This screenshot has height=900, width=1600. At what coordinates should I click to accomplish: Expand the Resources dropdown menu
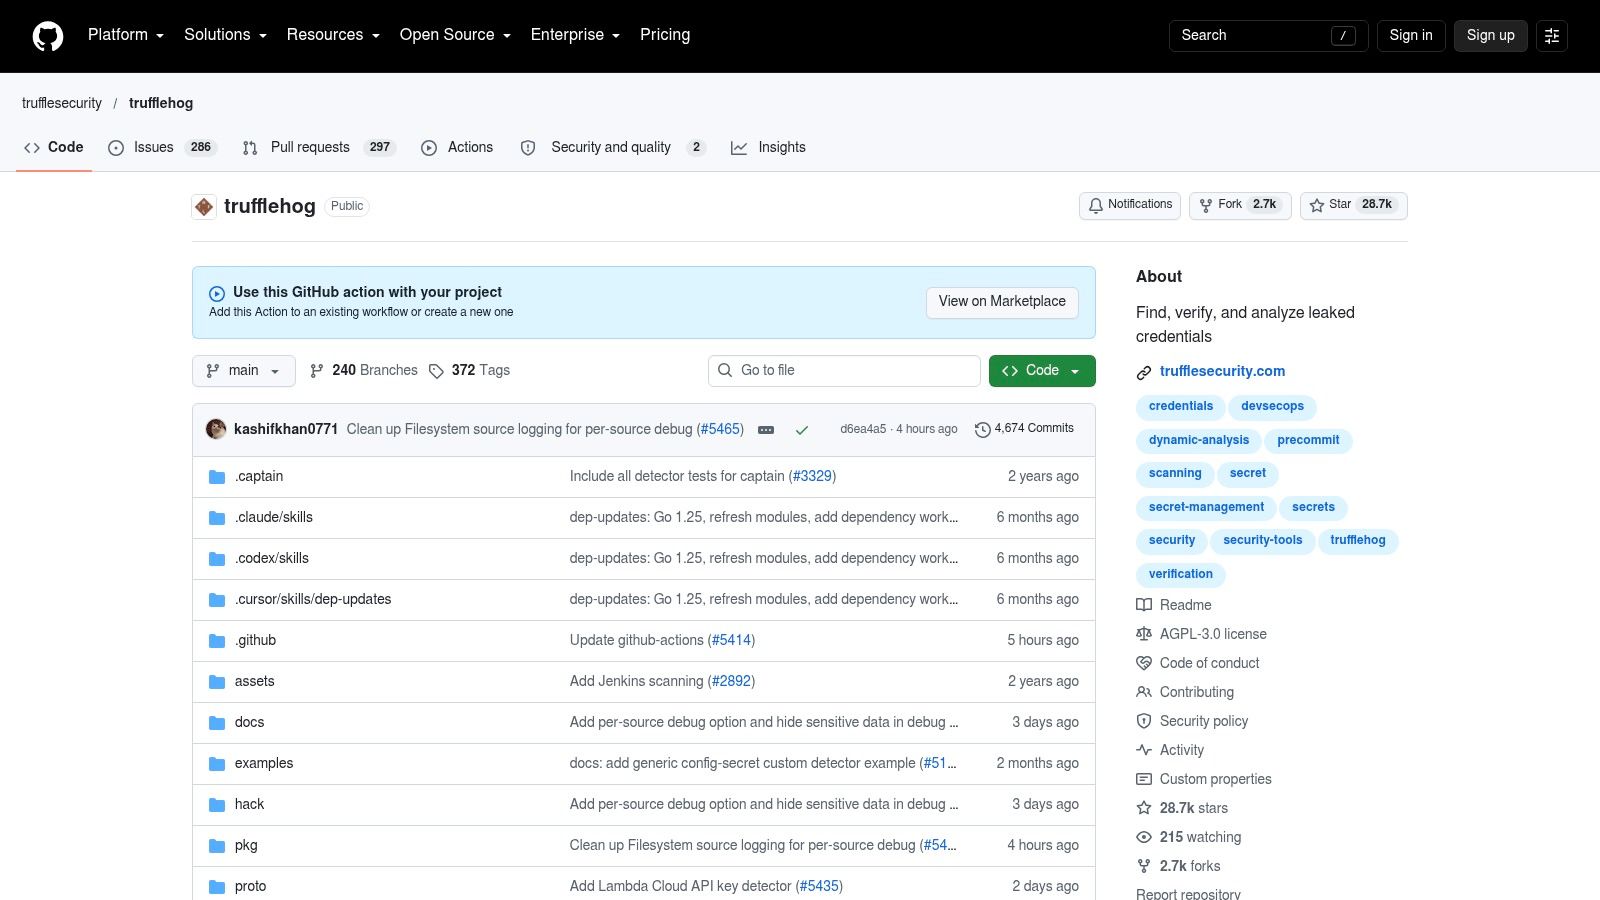333,35
